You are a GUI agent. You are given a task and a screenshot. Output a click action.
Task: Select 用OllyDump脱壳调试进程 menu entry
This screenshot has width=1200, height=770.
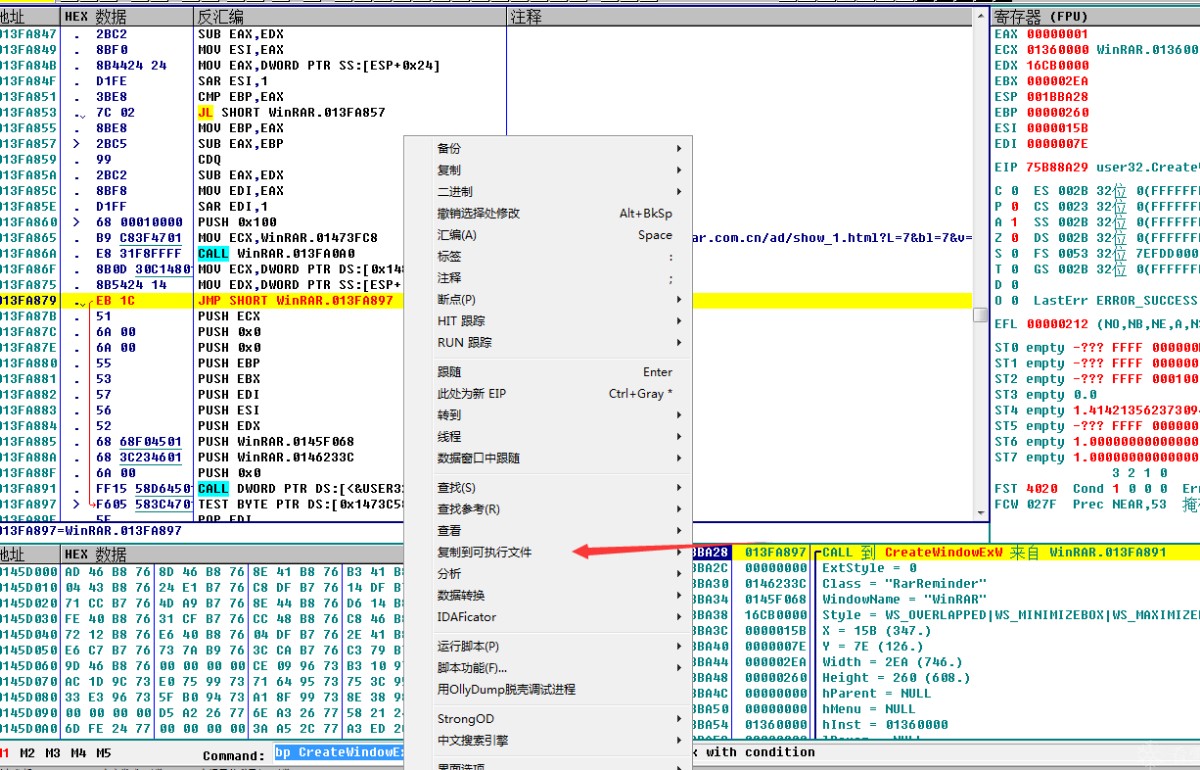click(548, 690)
